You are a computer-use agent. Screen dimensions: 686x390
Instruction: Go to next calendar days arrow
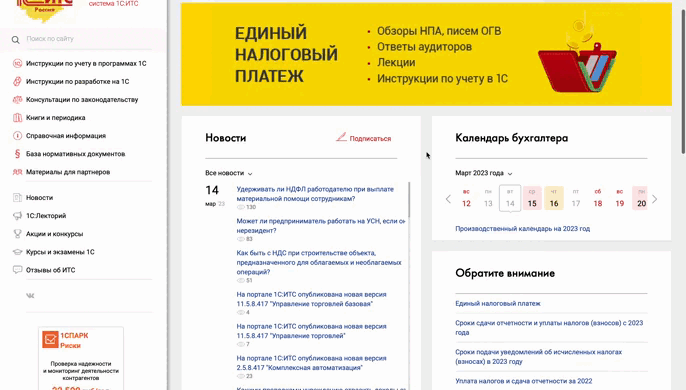pos(654,199)
